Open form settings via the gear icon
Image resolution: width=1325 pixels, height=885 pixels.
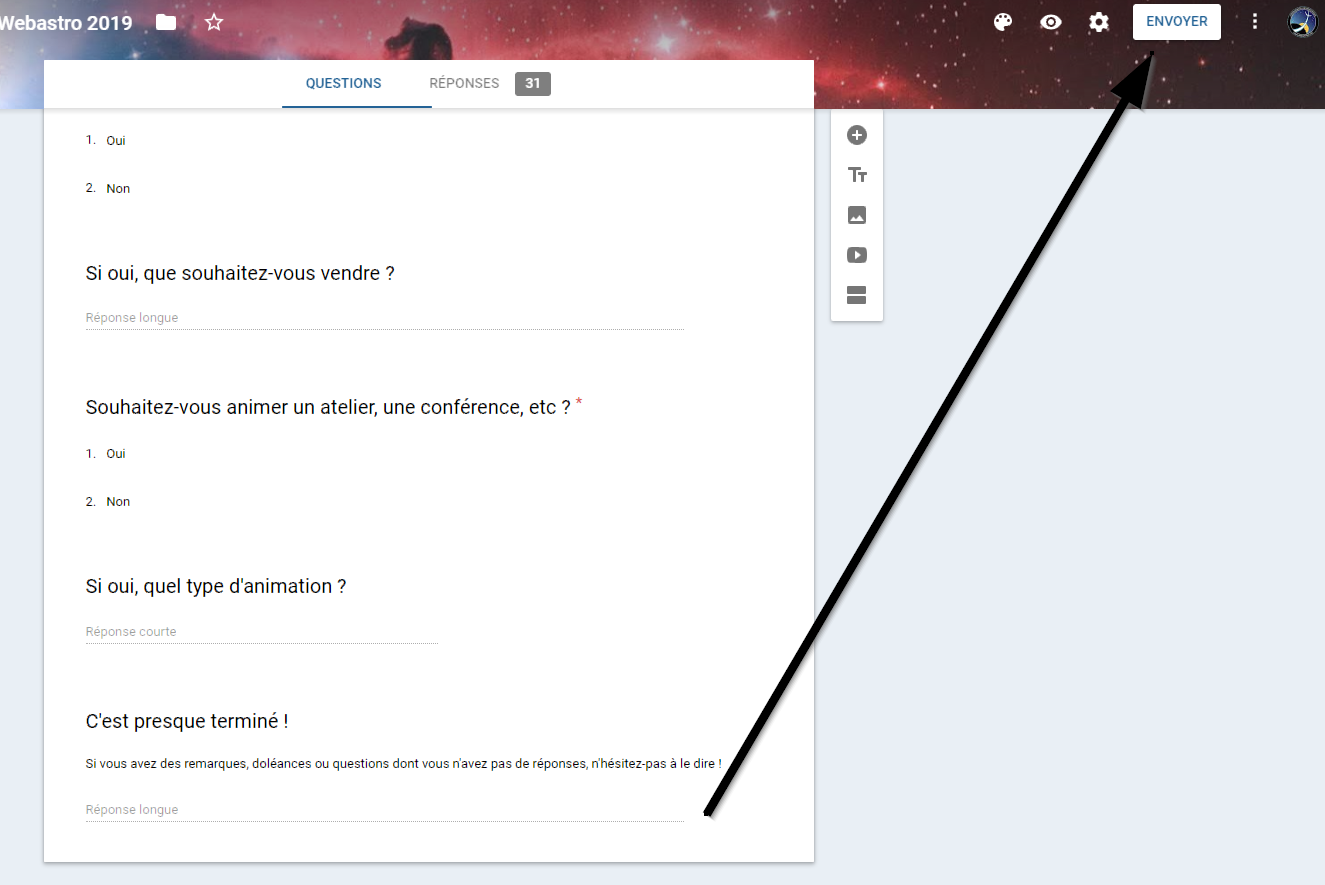(1099, 22)
